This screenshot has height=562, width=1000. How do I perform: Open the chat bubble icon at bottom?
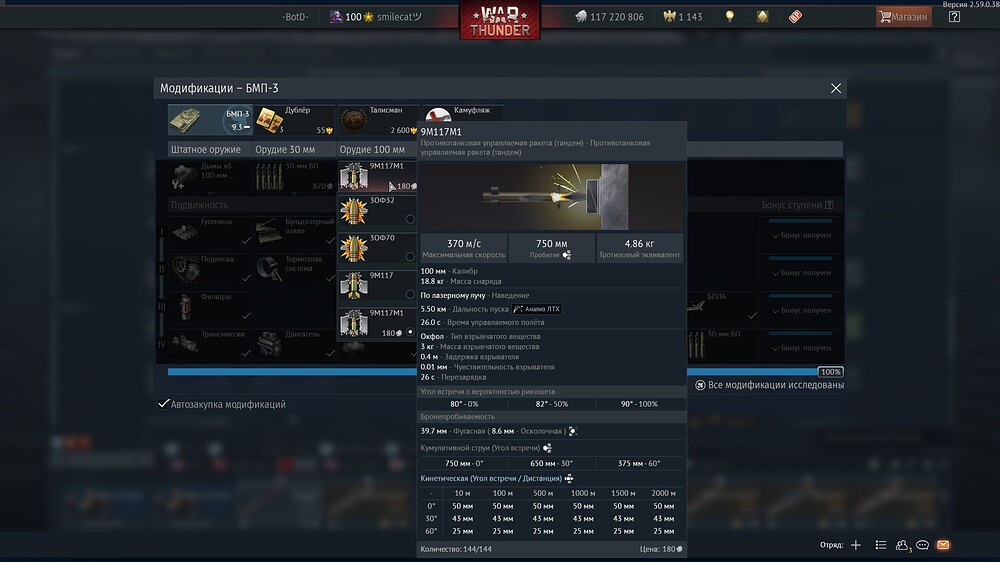[x=922, y=545]
